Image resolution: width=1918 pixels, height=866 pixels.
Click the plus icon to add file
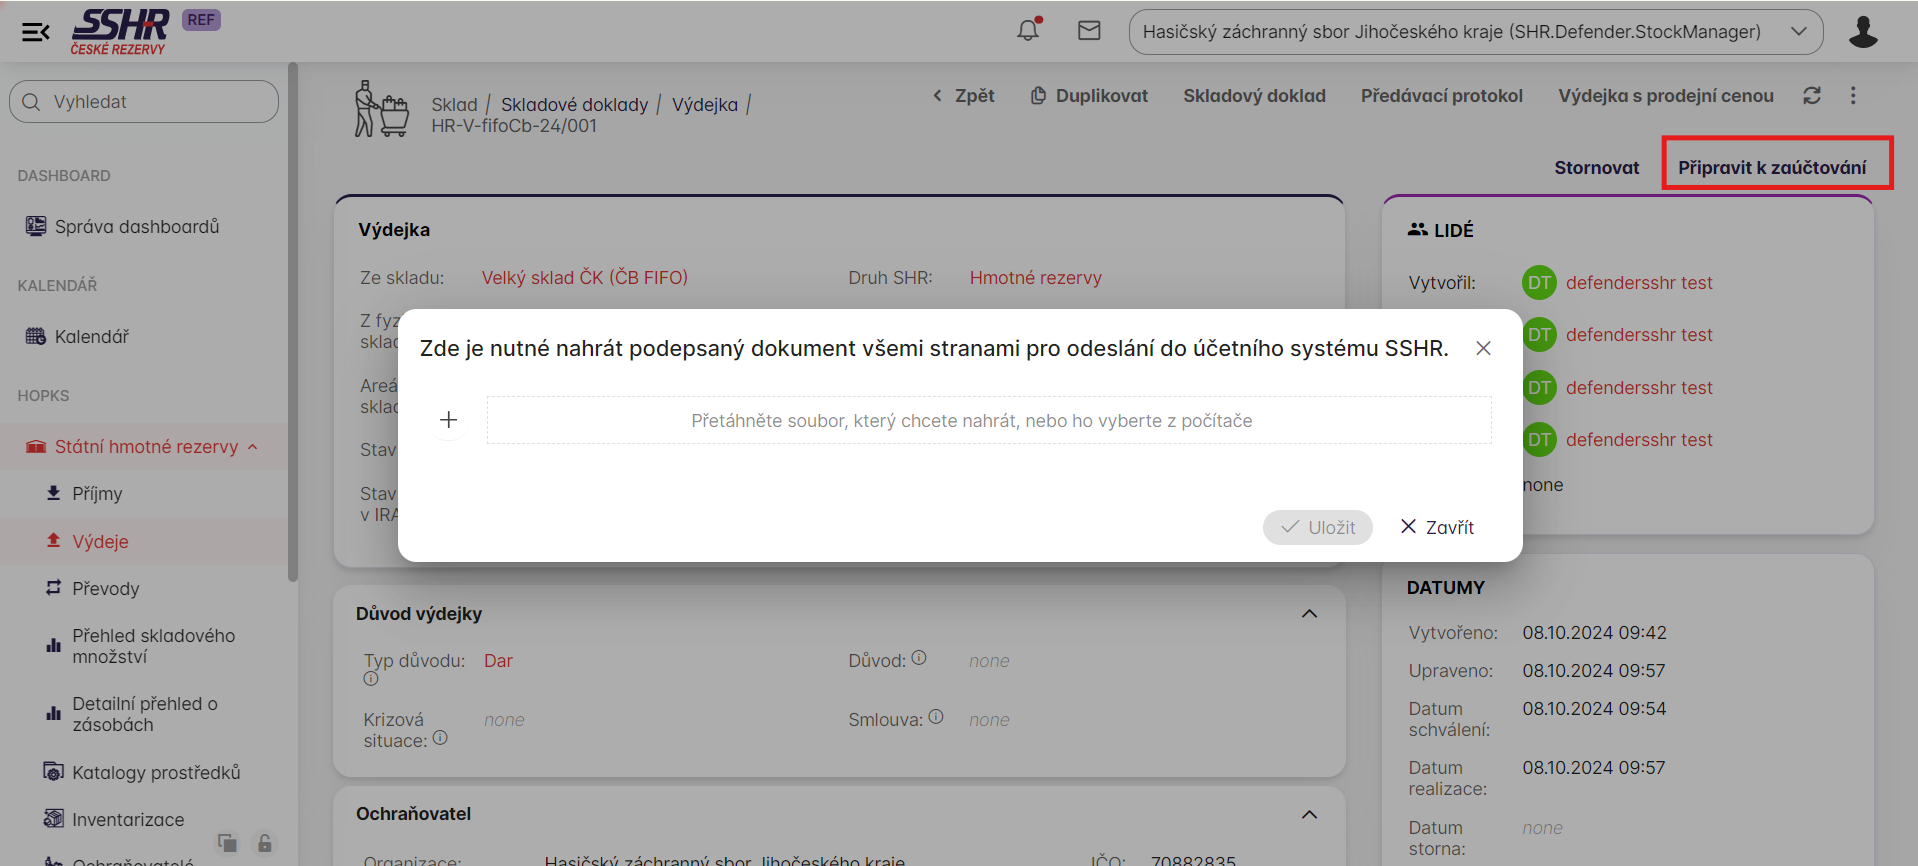(449, 420)
